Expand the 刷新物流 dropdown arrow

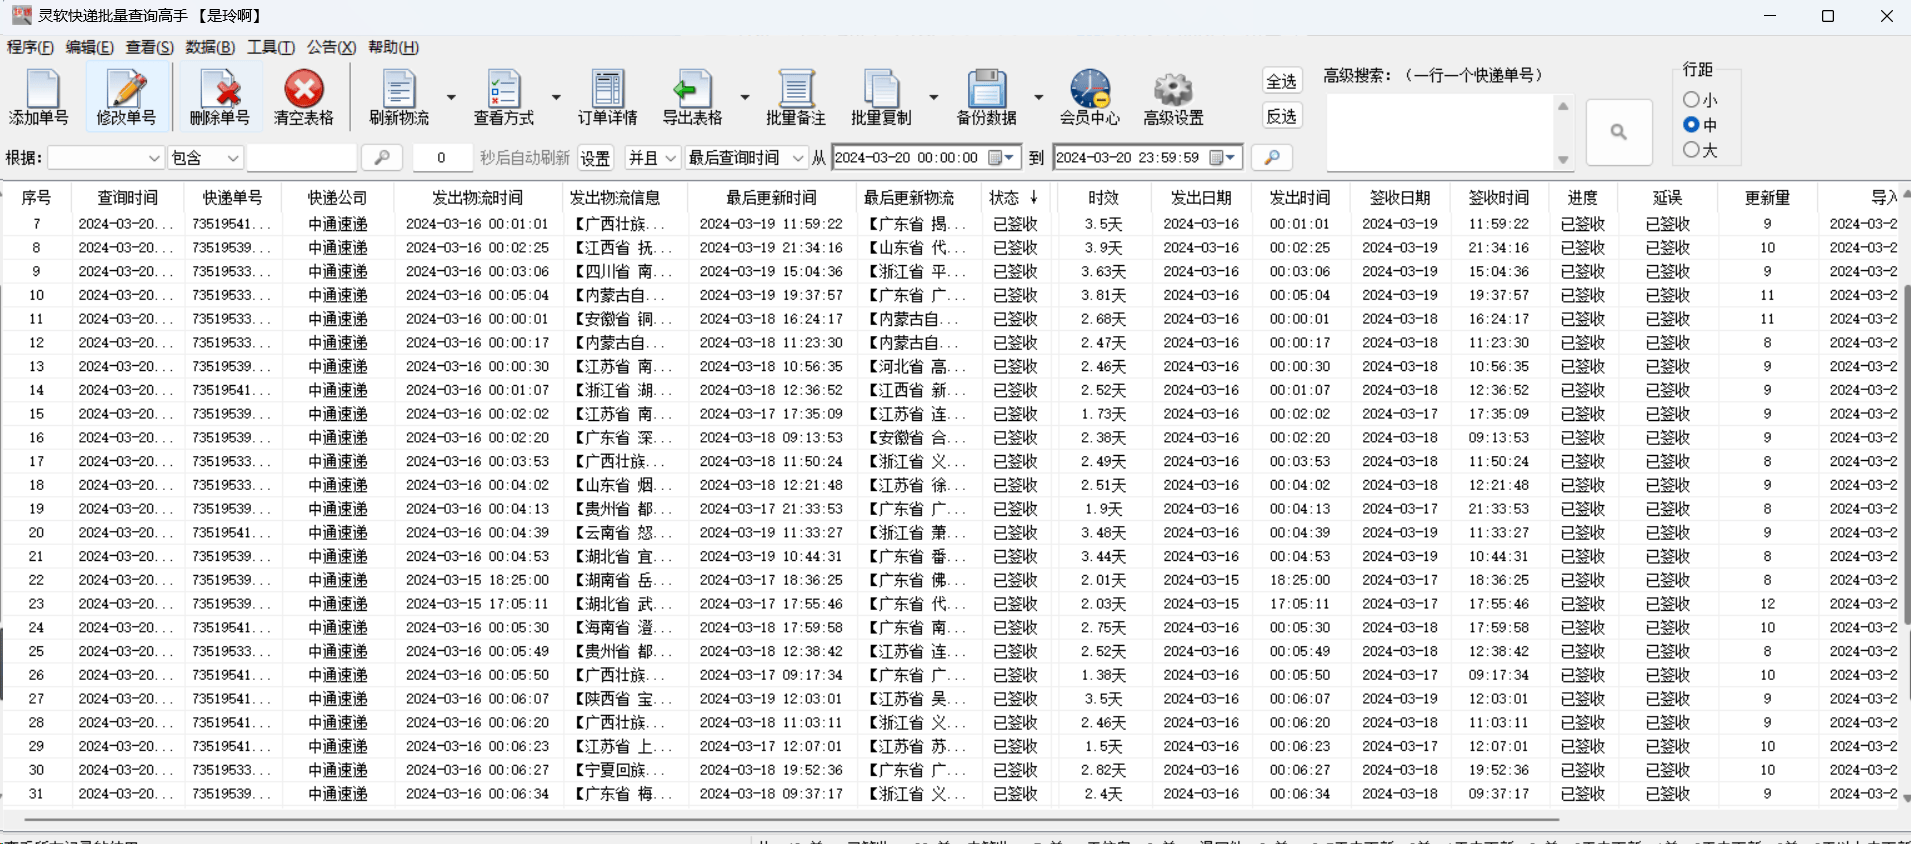[451, 97]
